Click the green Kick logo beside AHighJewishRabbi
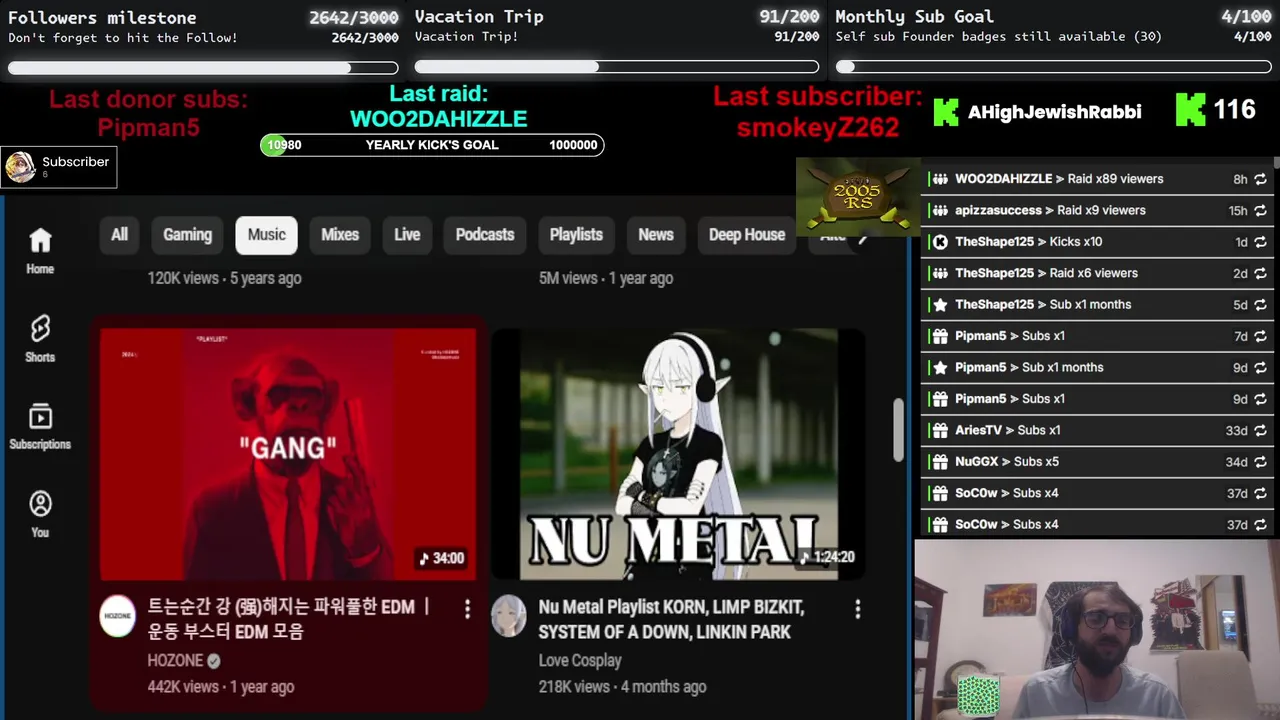This screenshot has width=1280, height=720. pyautogui.click(x=946, y=112)
